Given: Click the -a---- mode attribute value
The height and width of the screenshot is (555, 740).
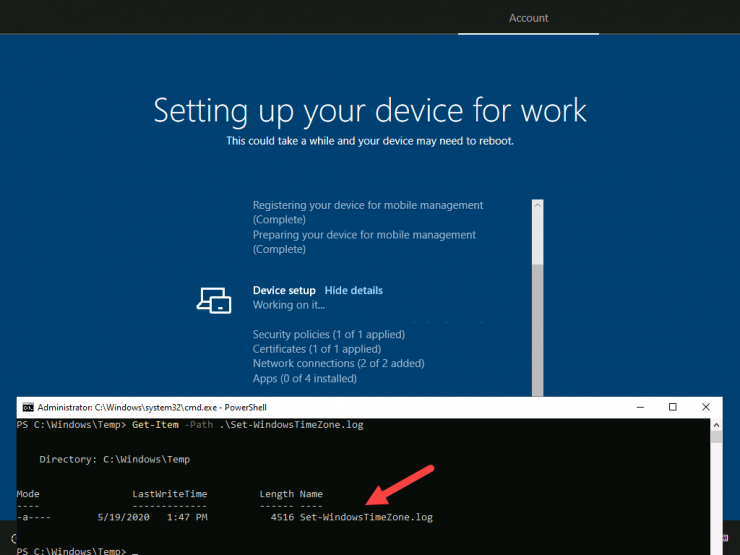Looking at the screenshot, I should [x=34, y=517].
